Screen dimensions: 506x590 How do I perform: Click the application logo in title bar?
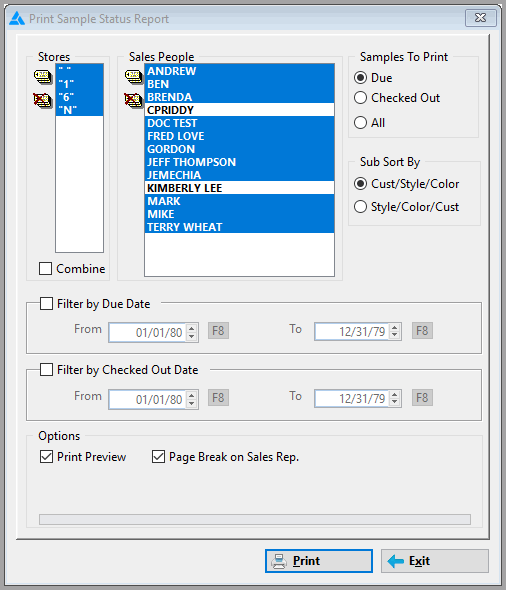coord(17,18)
